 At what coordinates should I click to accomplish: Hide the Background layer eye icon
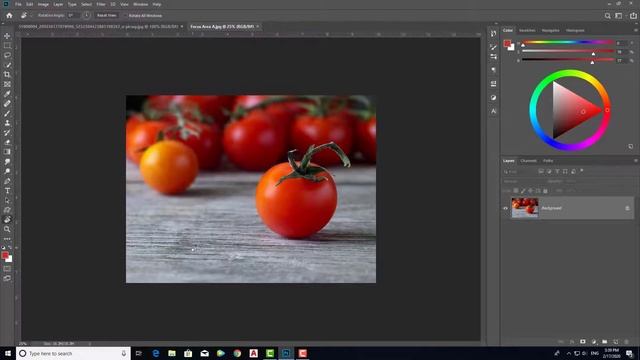coord(505,208)
